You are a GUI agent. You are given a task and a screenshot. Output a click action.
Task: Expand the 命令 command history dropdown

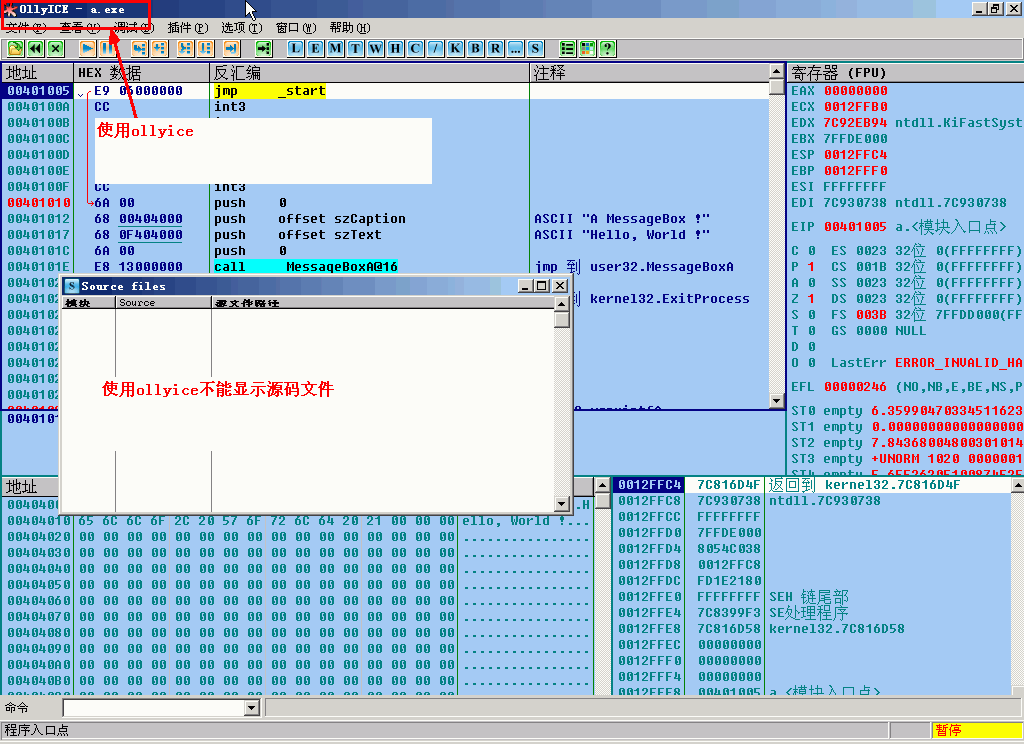[252, 707]
